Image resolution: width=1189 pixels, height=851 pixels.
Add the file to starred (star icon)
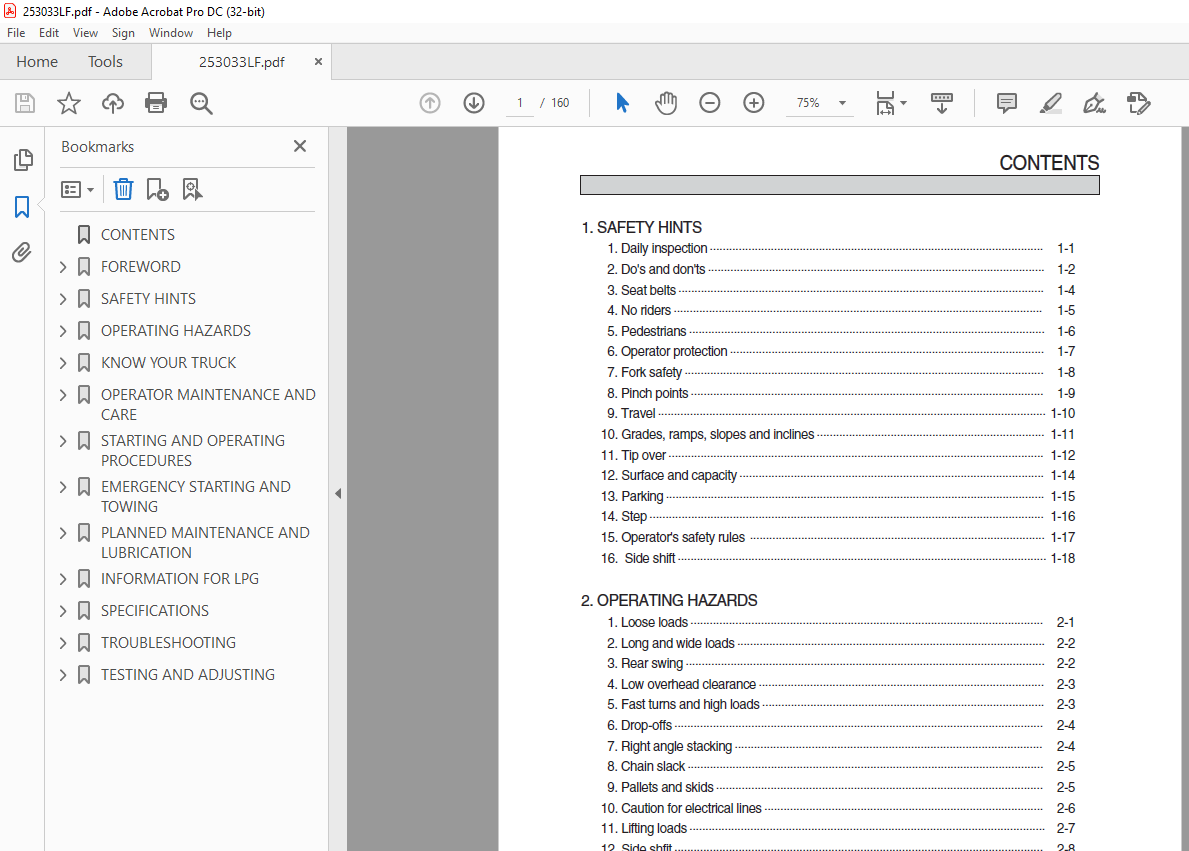point(69,103)
